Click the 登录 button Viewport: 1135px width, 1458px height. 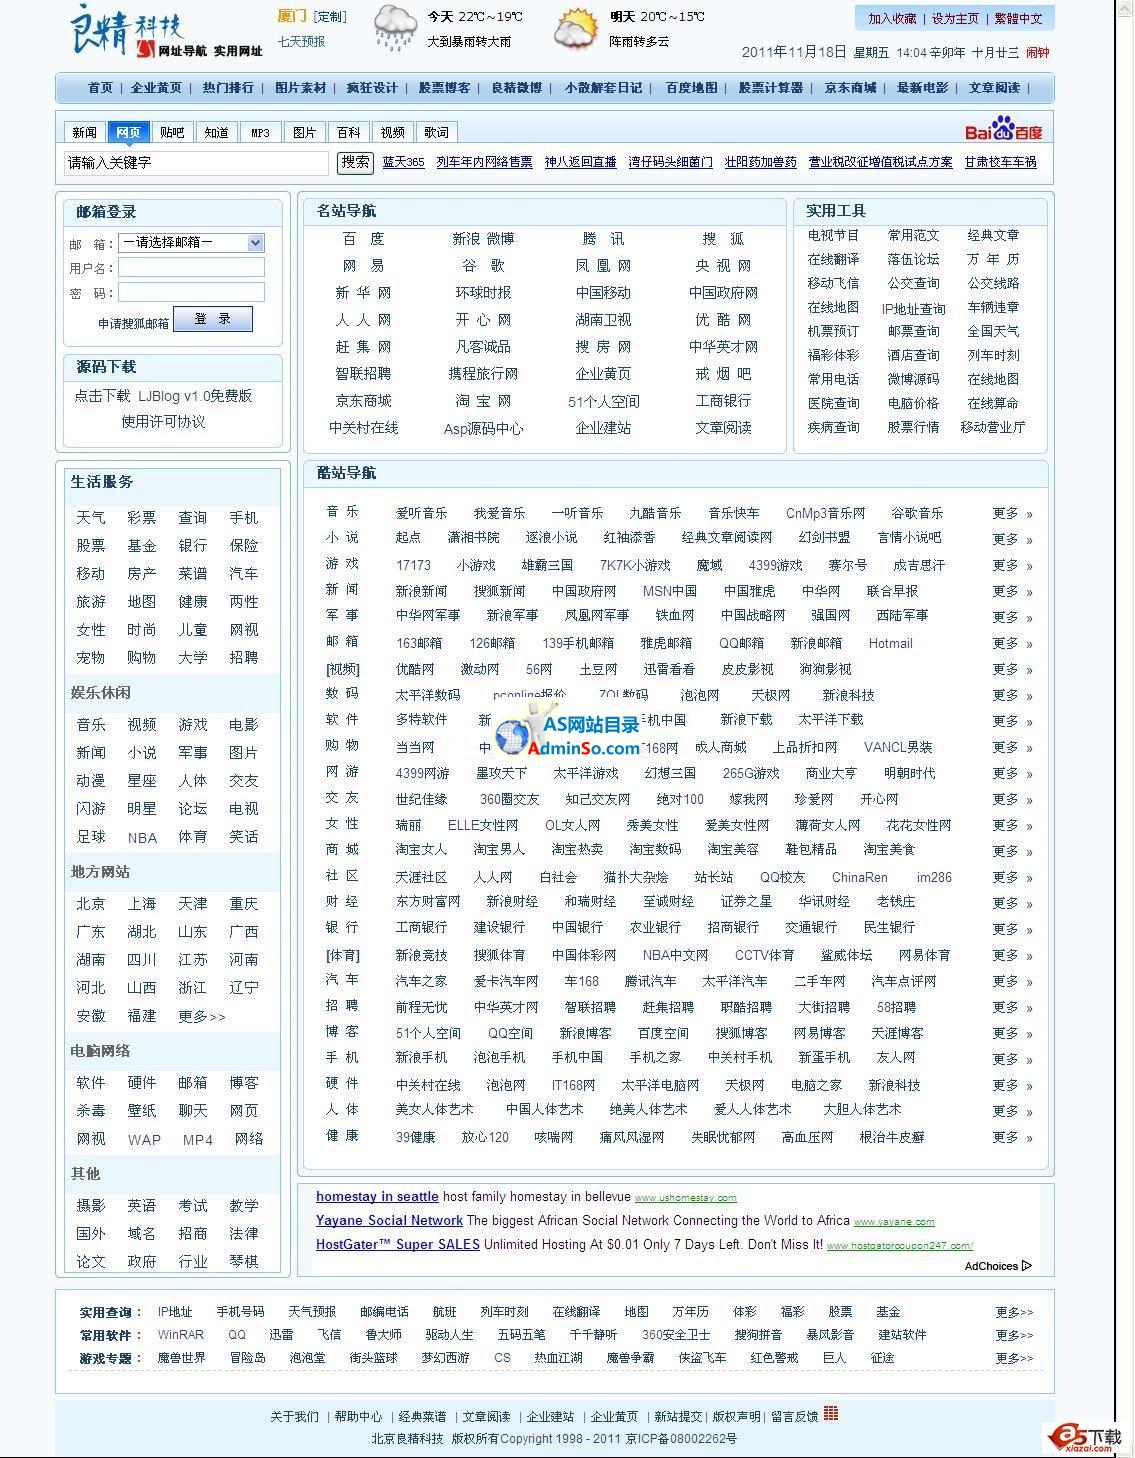click(x=212, y=319)
